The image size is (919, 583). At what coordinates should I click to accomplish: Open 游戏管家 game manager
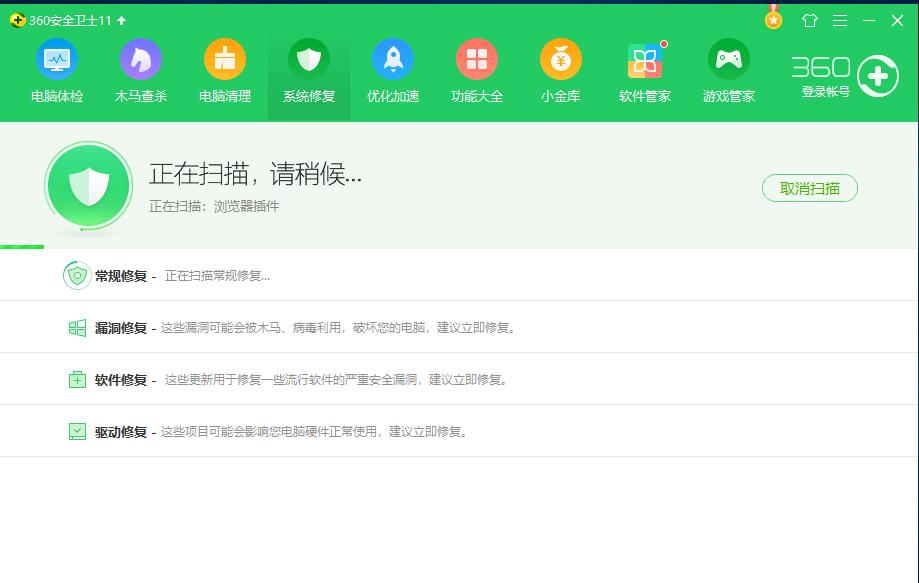pos(728,70)
